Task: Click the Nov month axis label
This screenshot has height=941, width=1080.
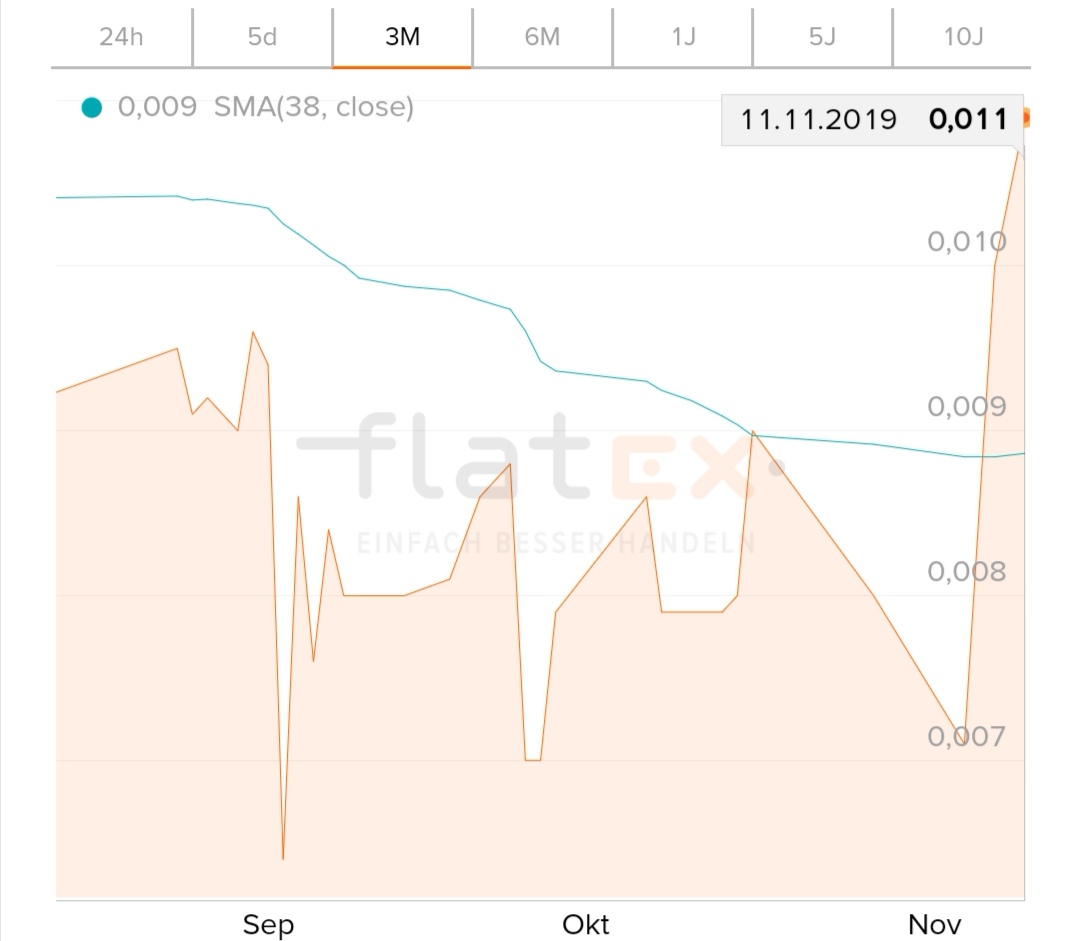Action: tap(935, 924)
